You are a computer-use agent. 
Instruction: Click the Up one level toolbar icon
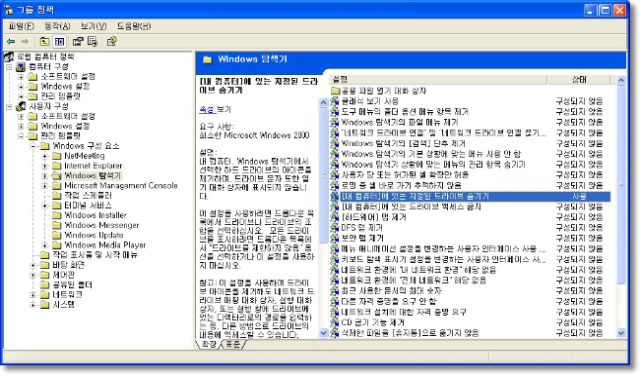tap(44, 41)
